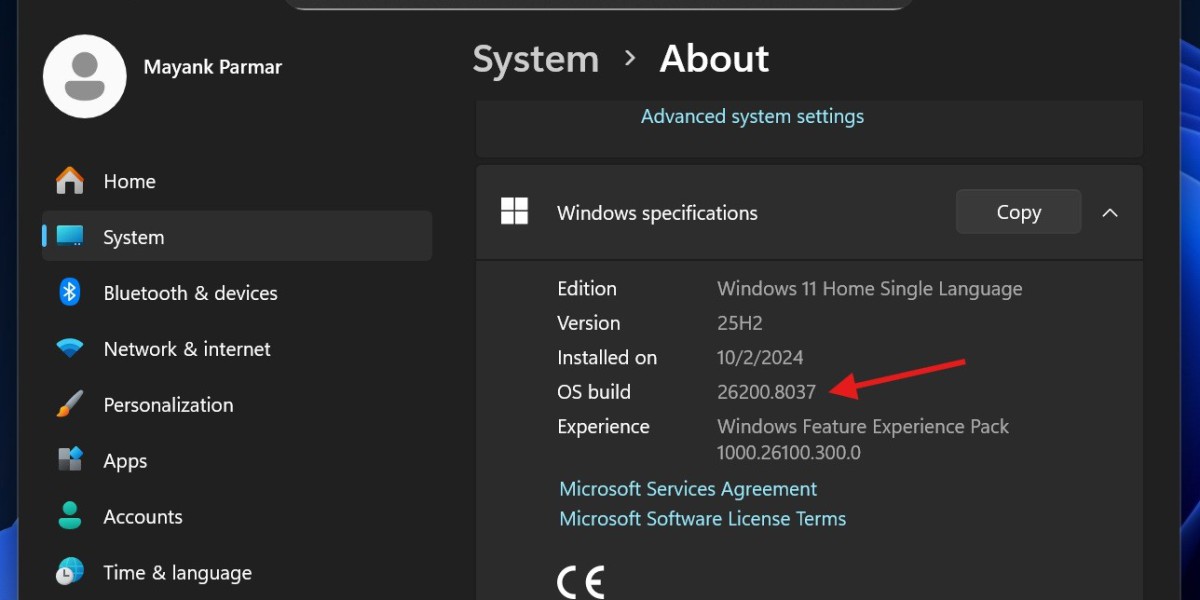This screenshot has height=600, width=1200.
Task: Select the Personalization paintbrush icon
Action: [70, 405]
